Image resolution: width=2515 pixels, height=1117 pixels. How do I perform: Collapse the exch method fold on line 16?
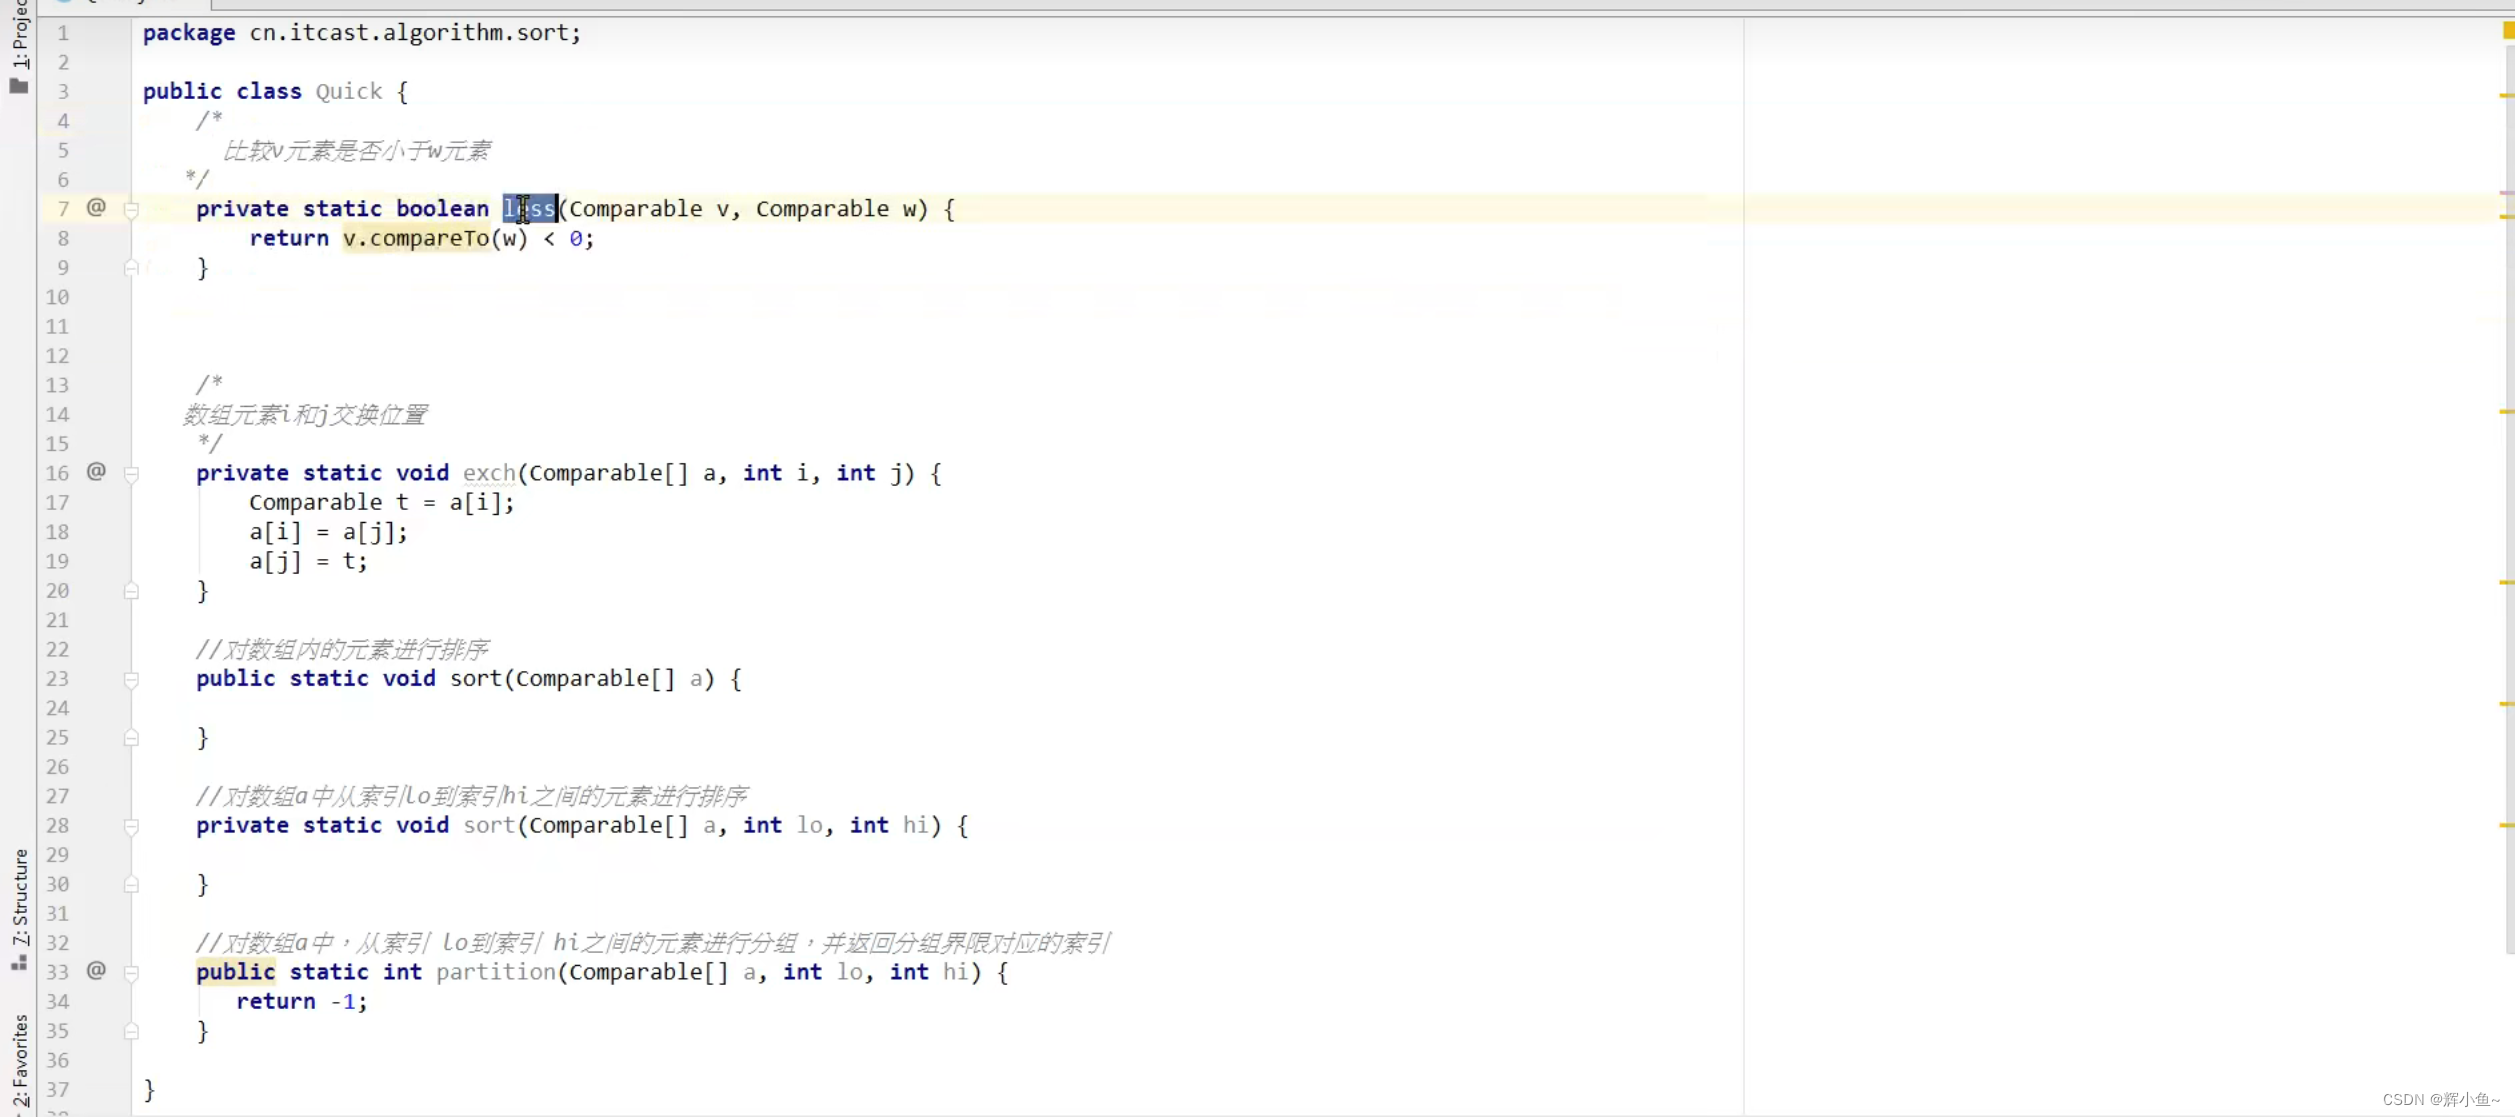click(131, 473)
